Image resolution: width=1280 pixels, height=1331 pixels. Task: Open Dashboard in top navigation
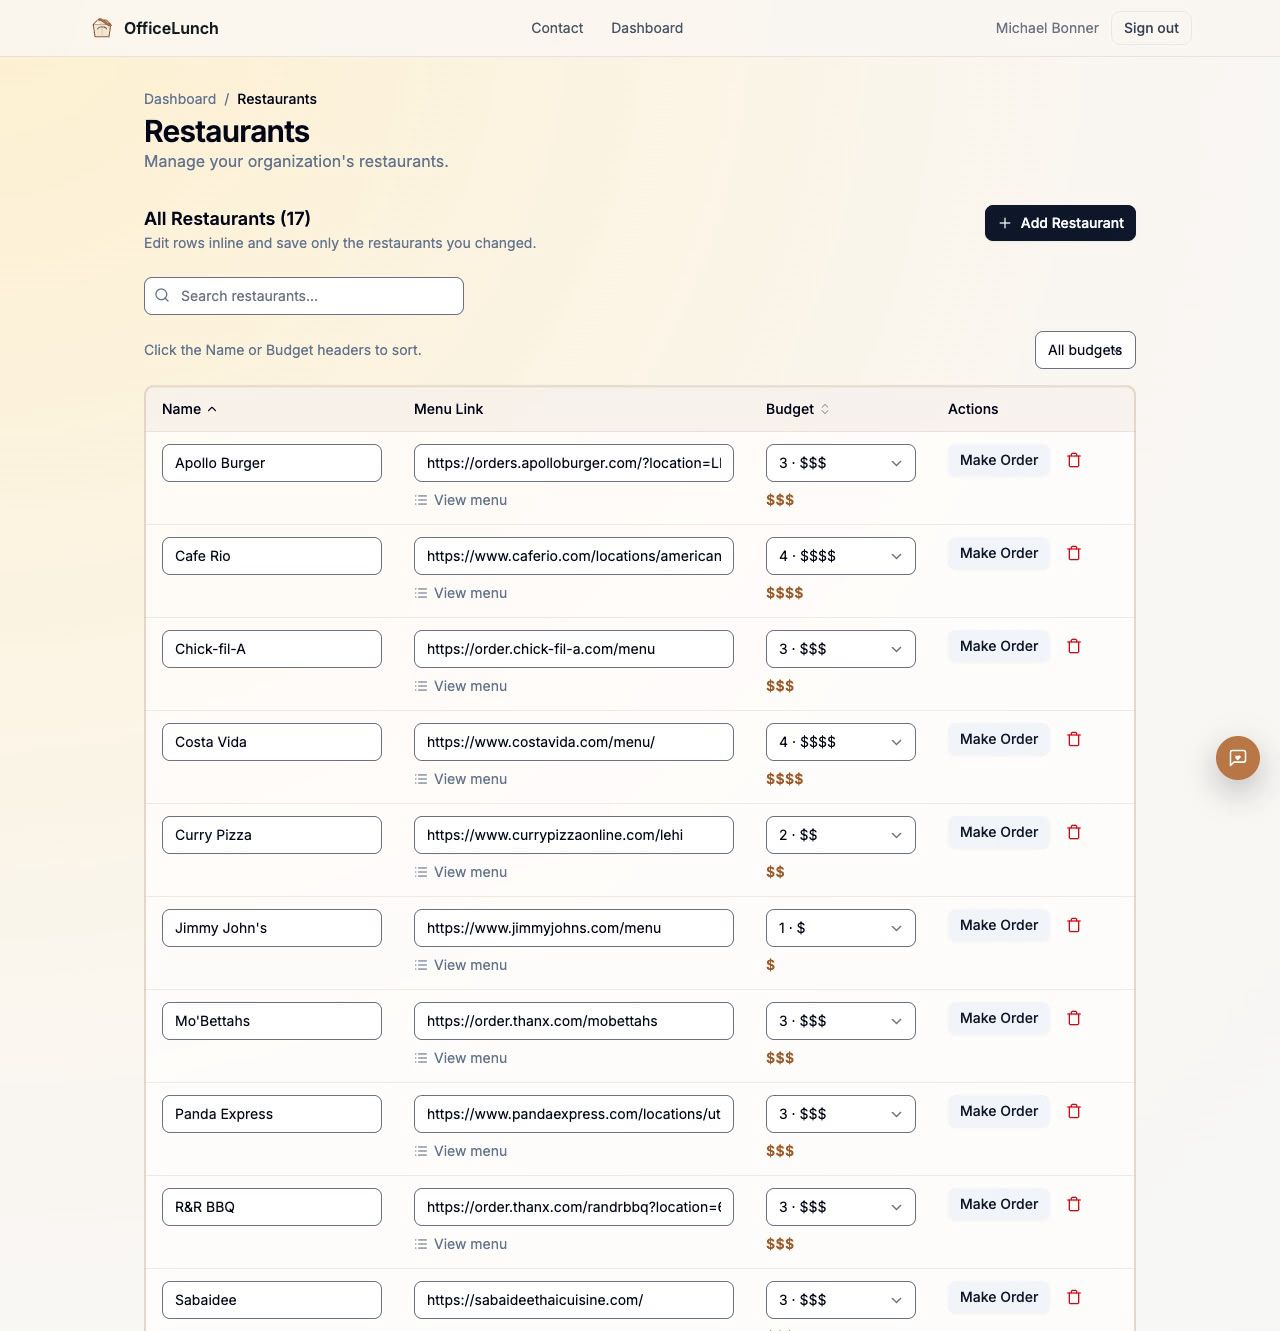pos(647,28)
